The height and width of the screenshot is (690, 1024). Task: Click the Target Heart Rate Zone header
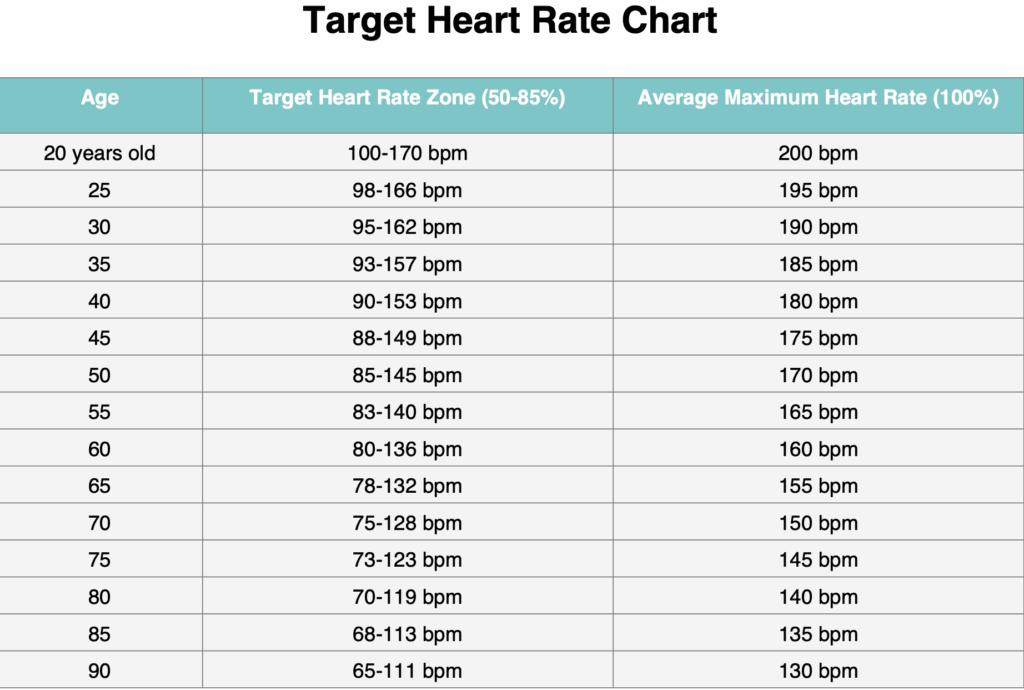coord(407,97)
